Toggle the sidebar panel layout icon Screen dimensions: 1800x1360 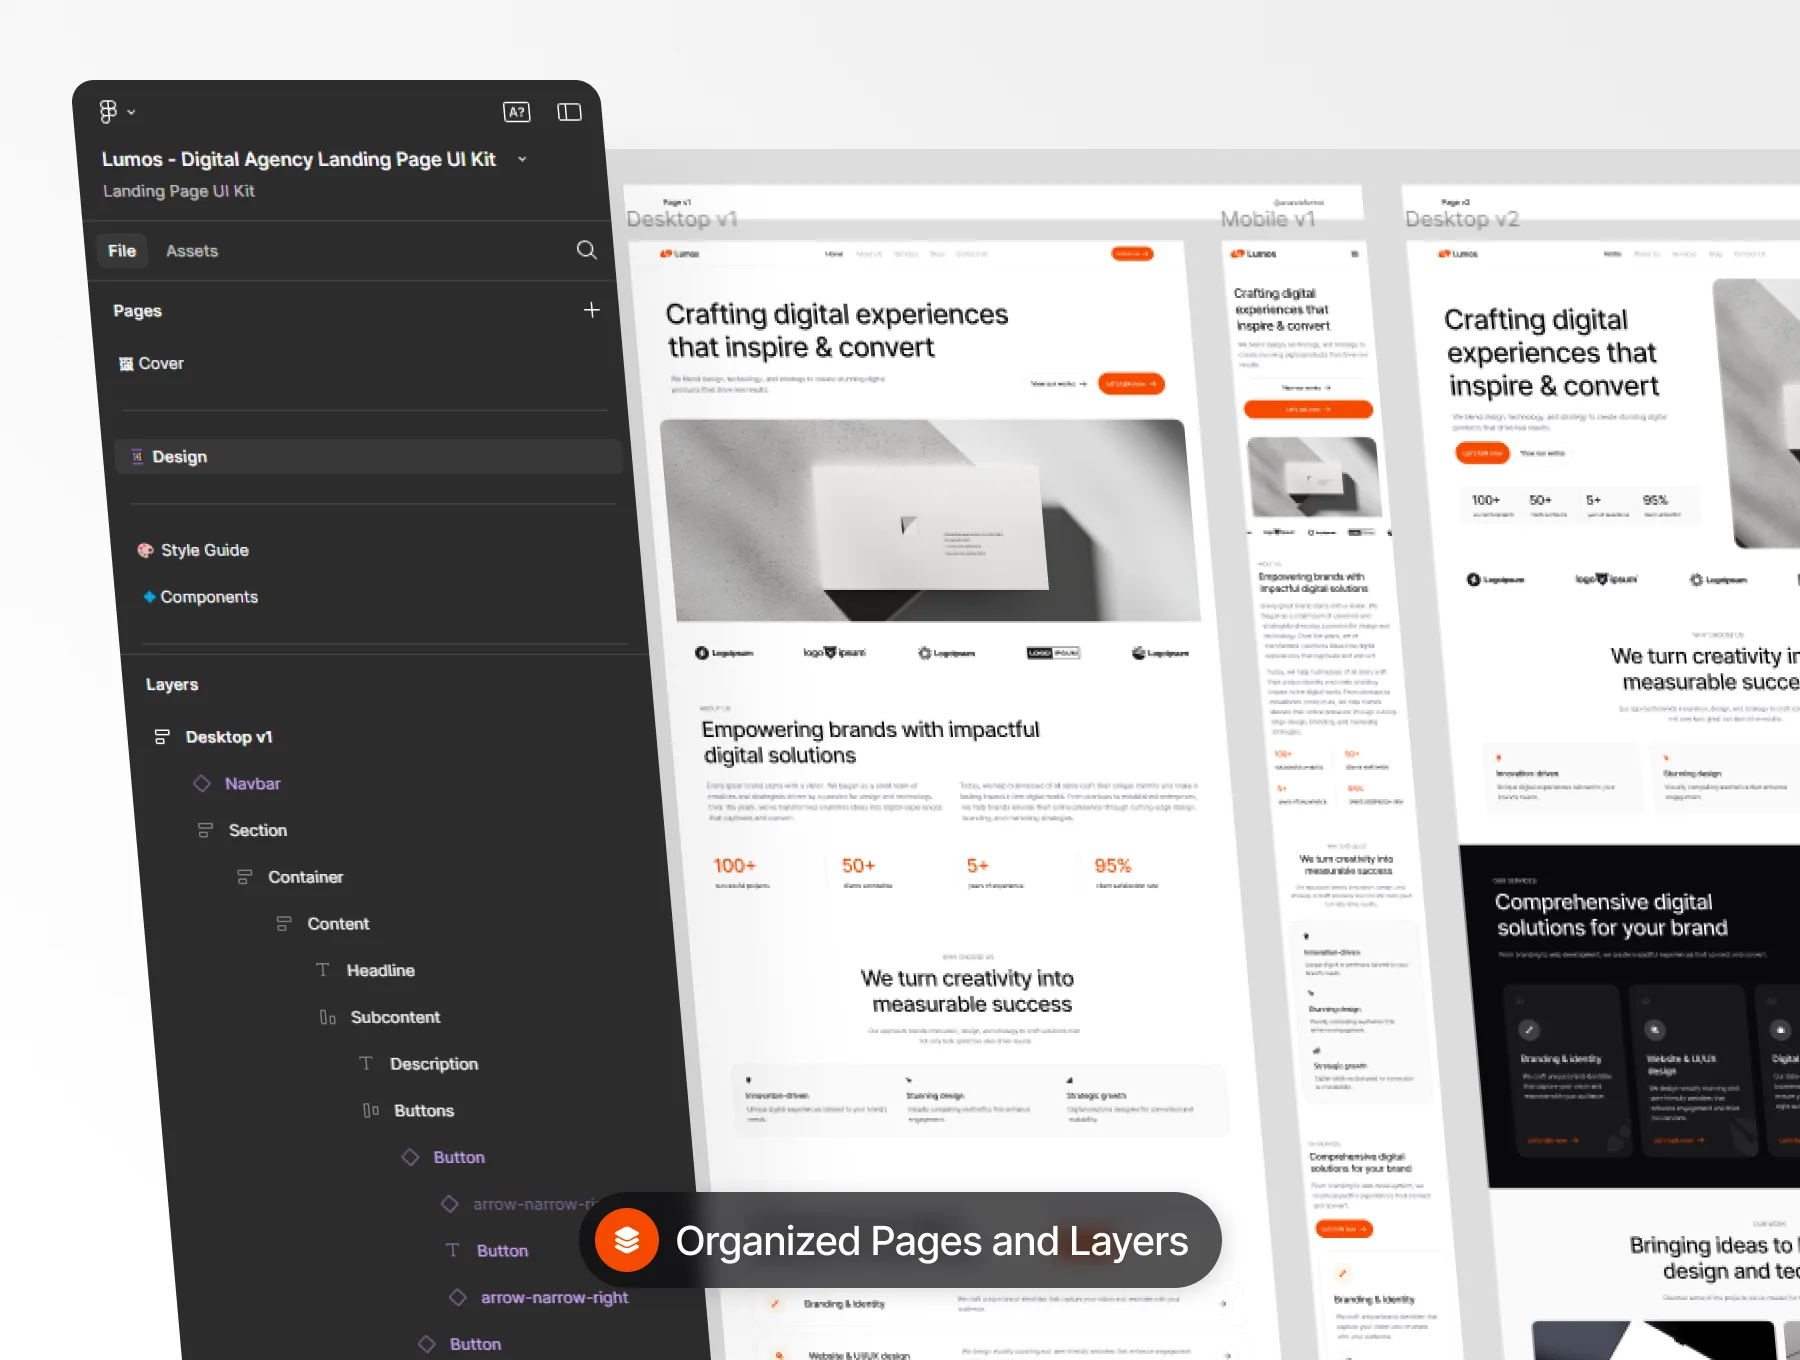coord(569,112)
